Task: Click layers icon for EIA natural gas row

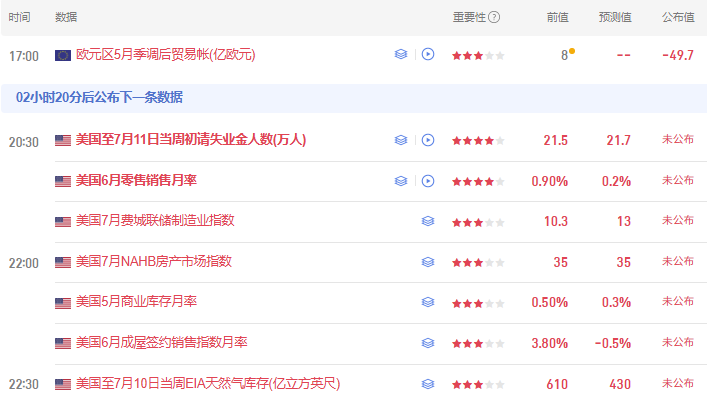Action: [x=428, y=384]
